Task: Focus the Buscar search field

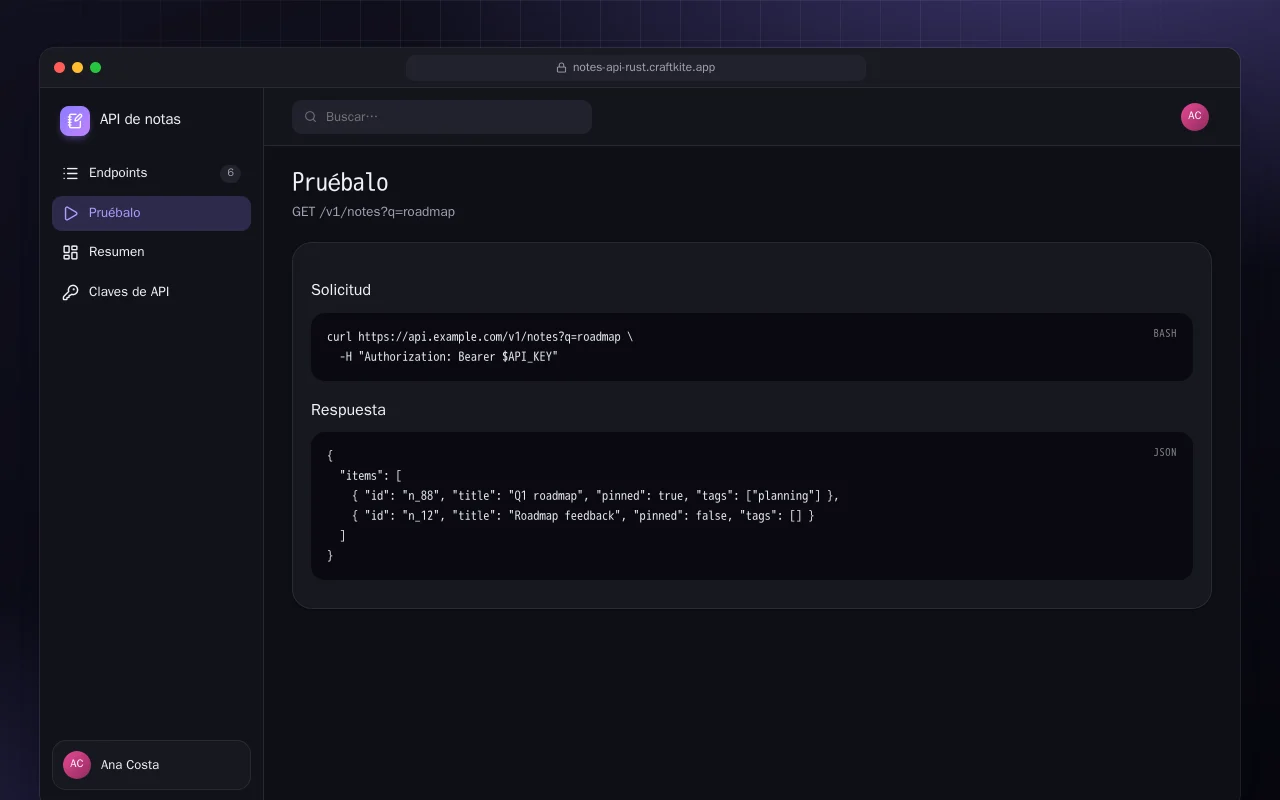Action: 442,117
